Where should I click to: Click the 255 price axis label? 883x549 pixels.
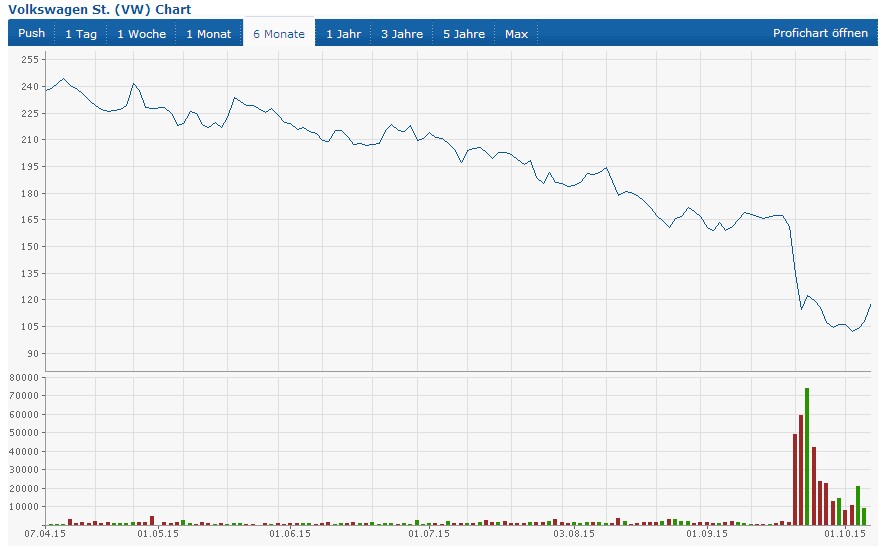click(30, 59)
